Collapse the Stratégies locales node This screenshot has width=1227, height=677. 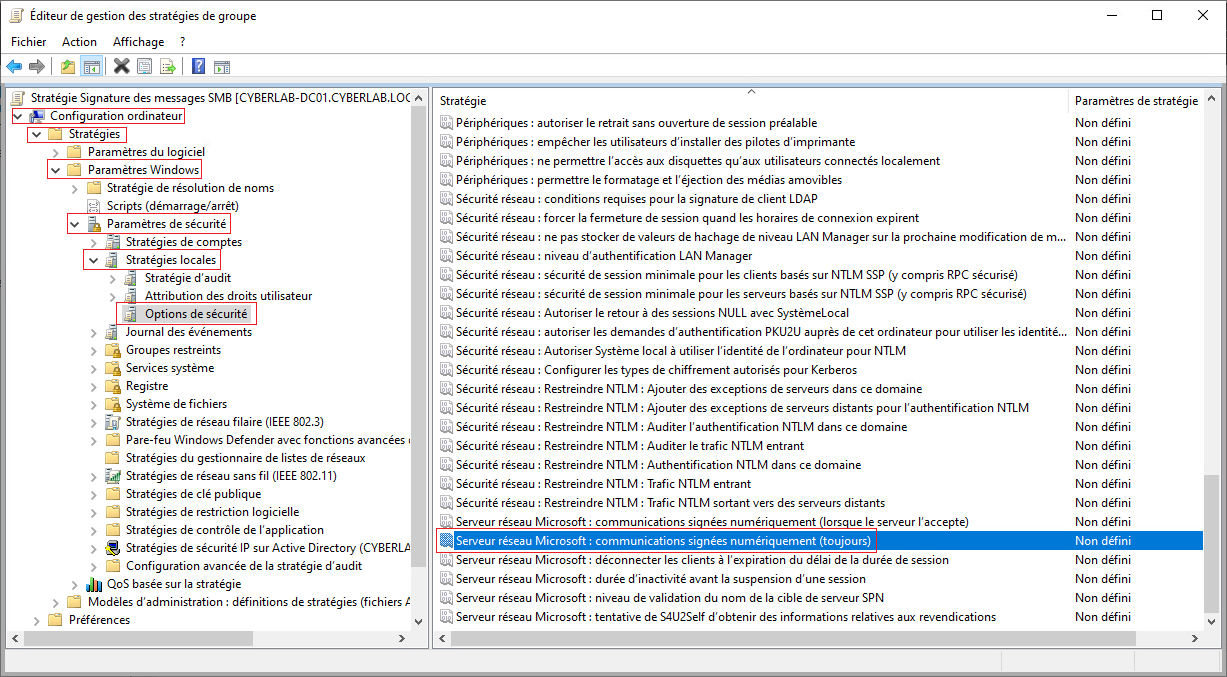(x=94, y=260)
